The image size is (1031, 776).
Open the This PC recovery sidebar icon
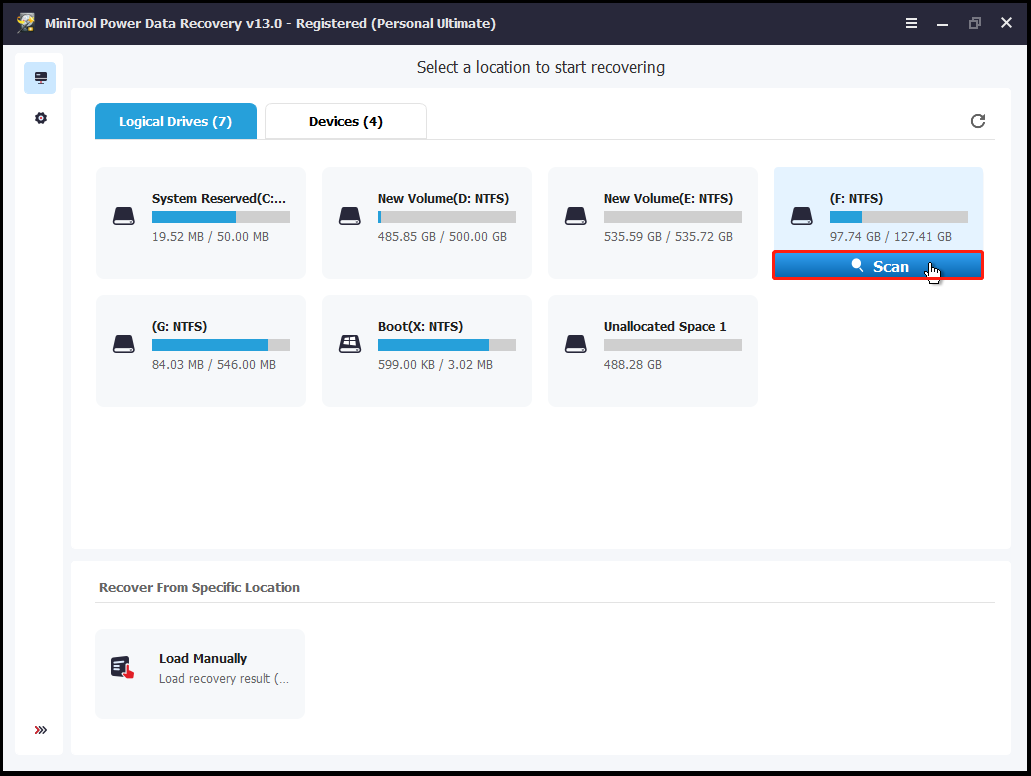click(x=40, y=78)
